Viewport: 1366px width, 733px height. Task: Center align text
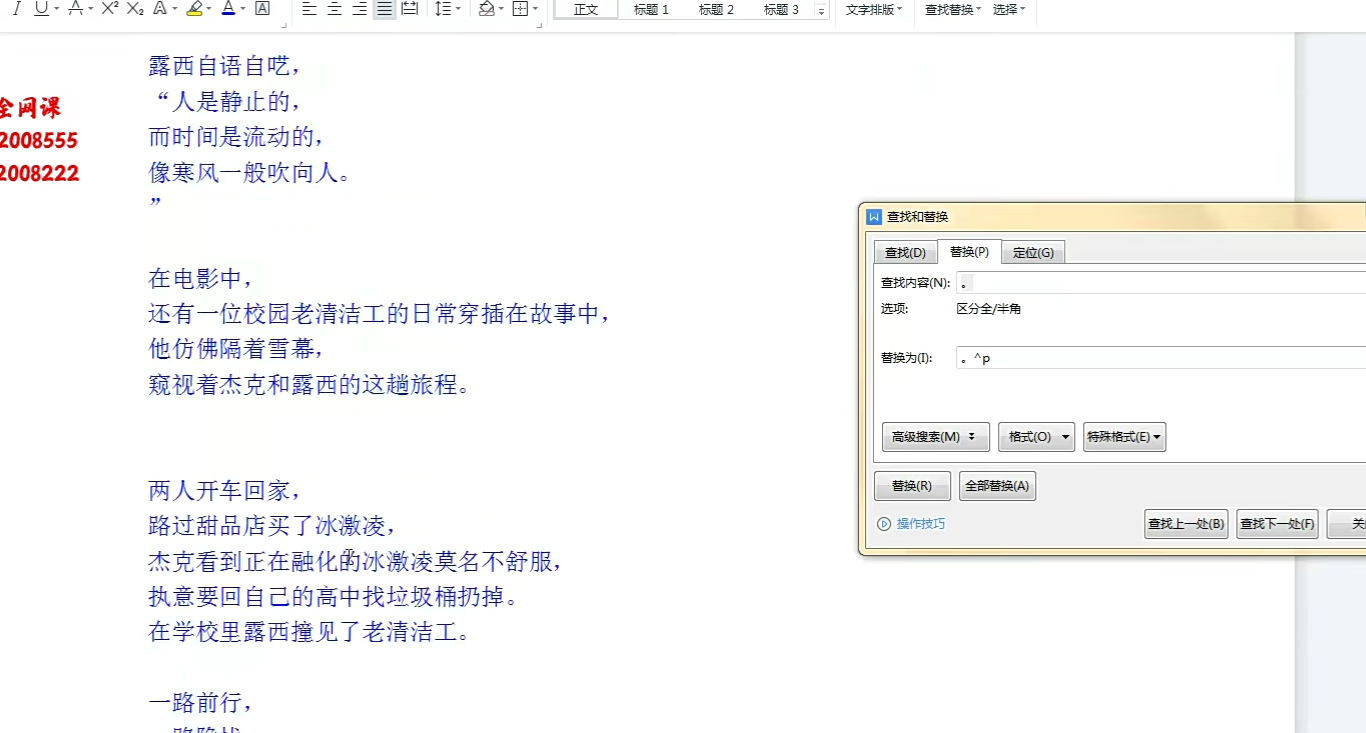[334, 9]
